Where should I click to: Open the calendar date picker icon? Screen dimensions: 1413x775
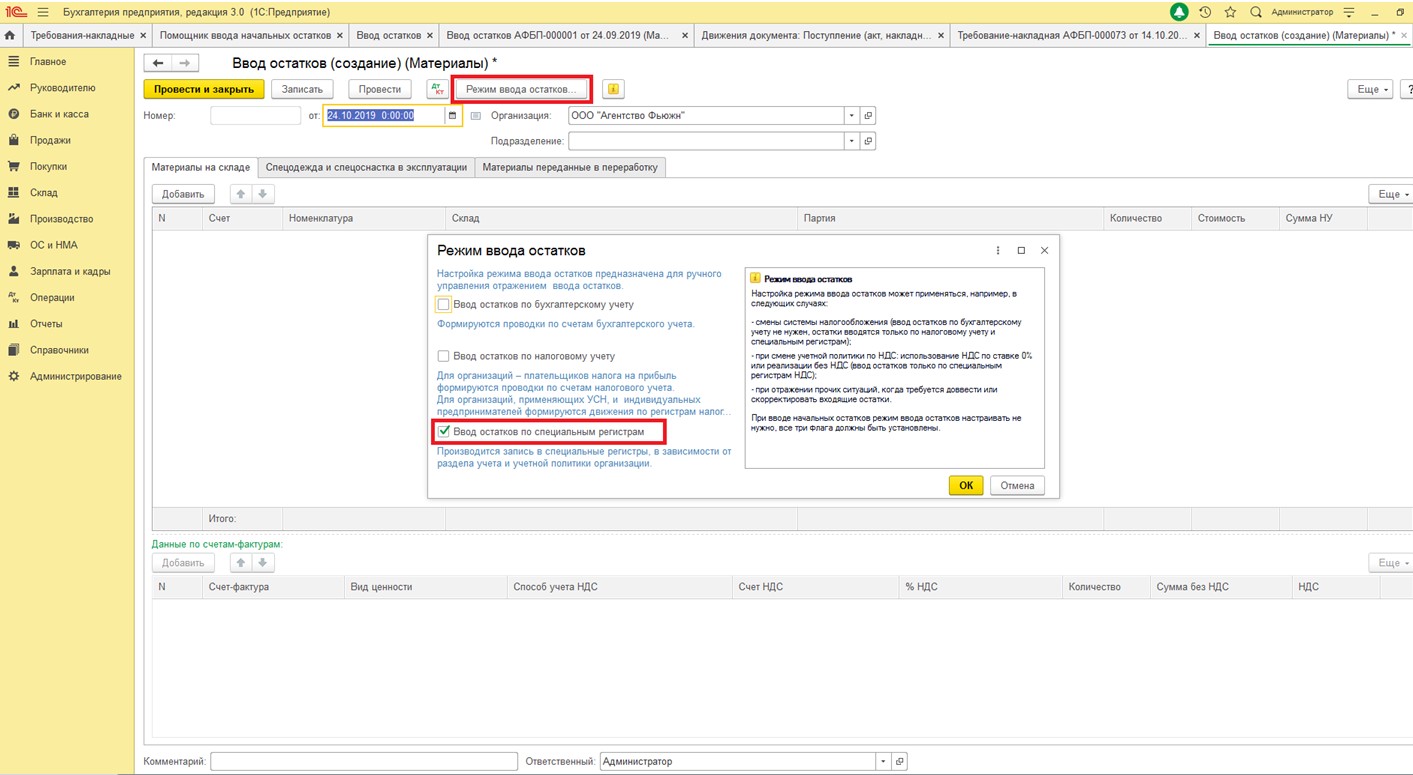click(x=452, y=116)
